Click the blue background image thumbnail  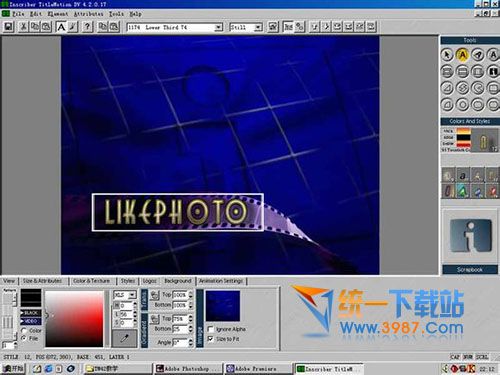223,306
